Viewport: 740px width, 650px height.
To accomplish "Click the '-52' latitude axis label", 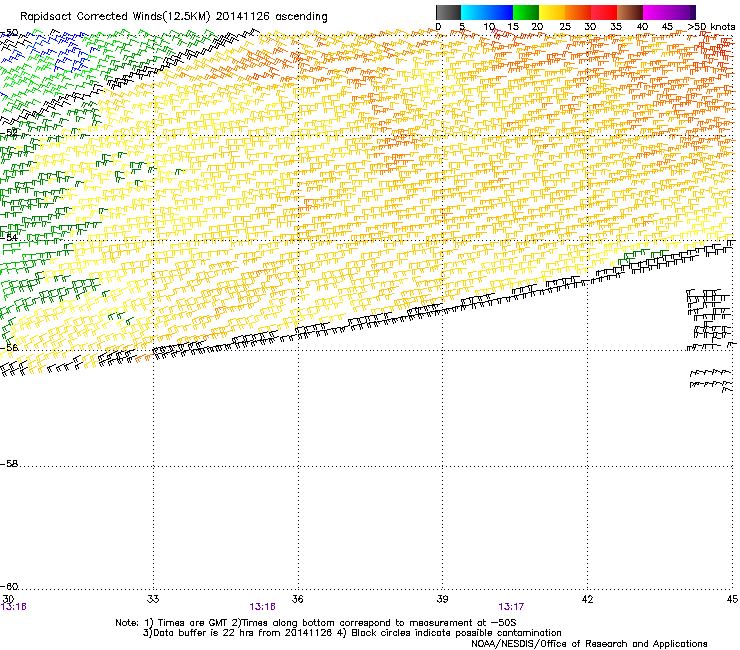I will 9,133.
